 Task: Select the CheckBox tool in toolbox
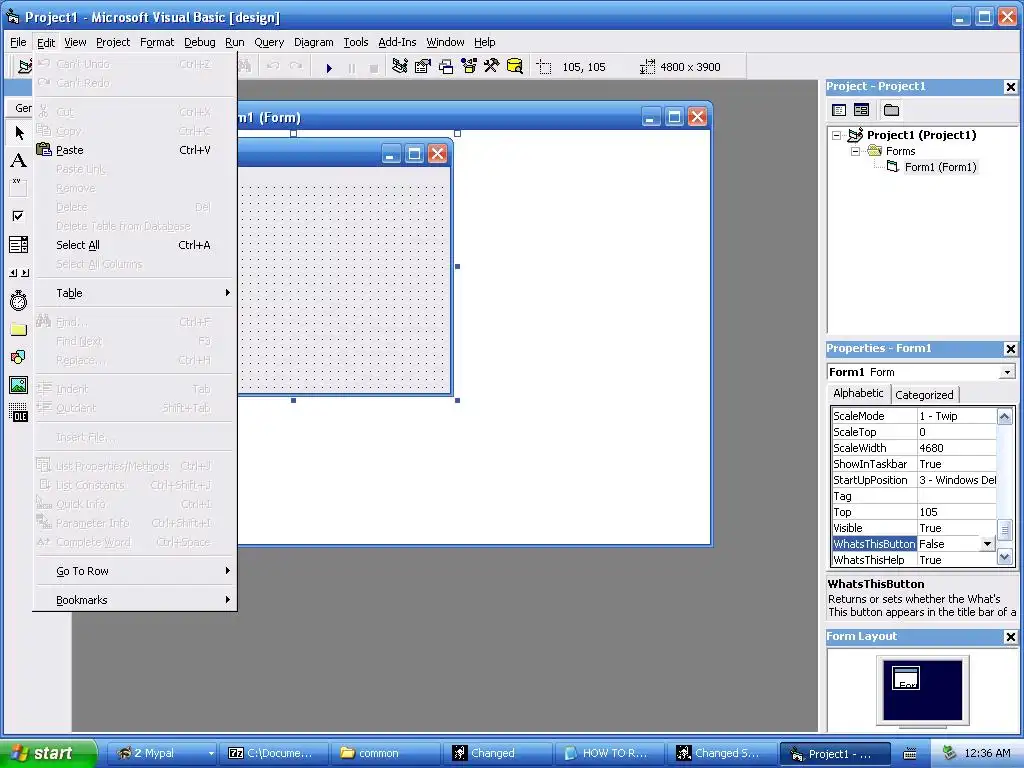(x=19, y=216)
